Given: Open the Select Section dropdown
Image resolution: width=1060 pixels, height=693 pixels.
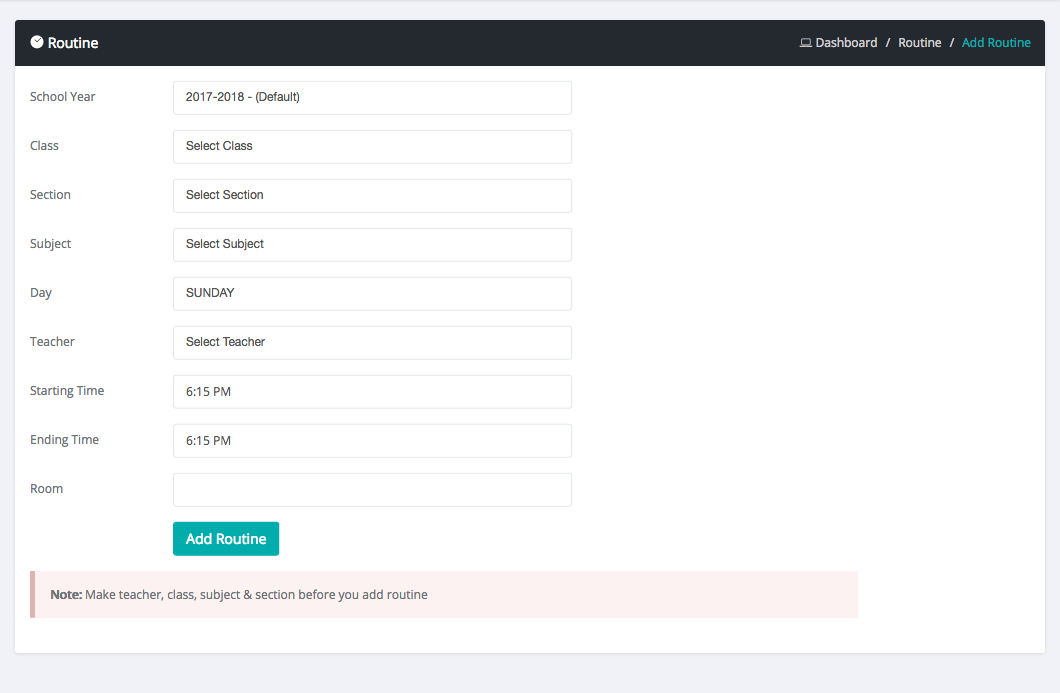Looking at the screenshot, I should 372,196.
